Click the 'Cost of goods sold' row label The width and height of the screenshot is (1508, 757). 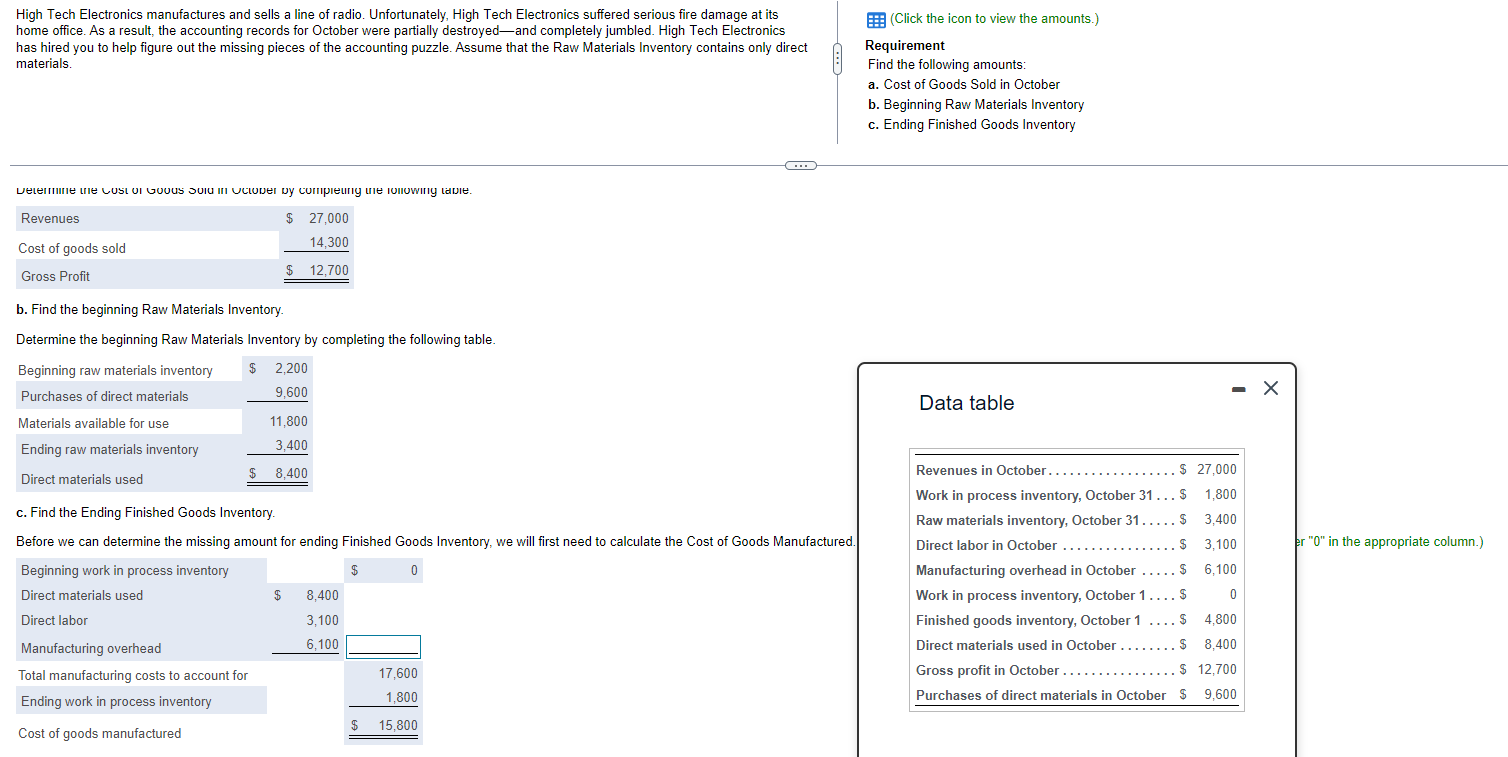pos(72,248)
